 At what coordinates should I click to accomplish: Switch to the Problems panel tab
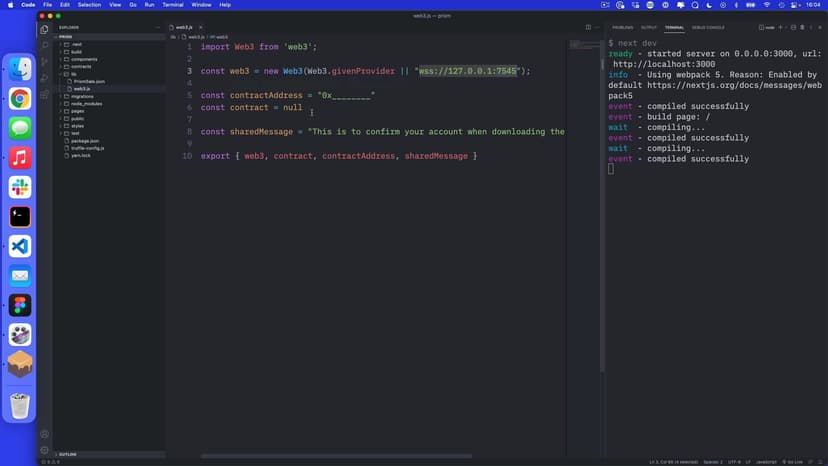tap(622, 27)
